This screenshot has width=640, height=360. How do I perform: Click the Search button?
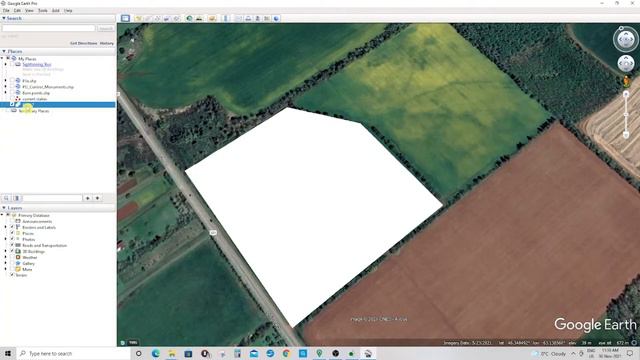[x=106, y=29]
